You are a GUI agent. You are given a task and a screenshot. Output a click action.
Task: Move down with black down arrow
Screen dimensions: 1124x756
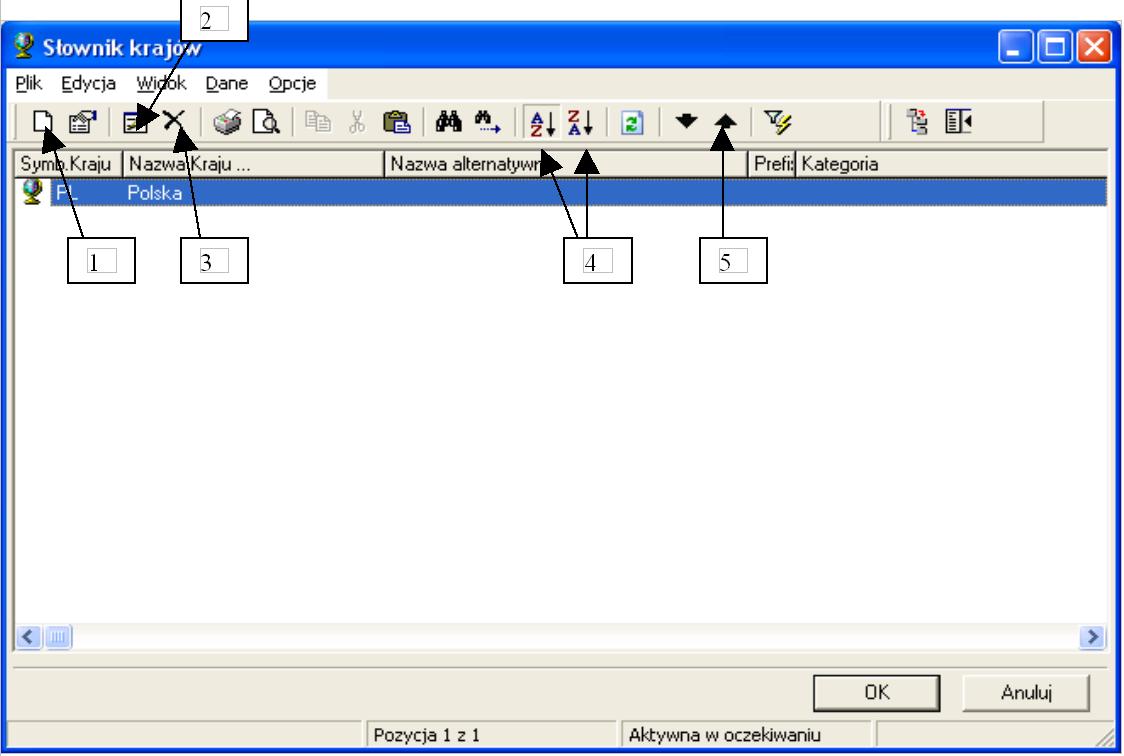pyautogui.click(x=686, y=120)
